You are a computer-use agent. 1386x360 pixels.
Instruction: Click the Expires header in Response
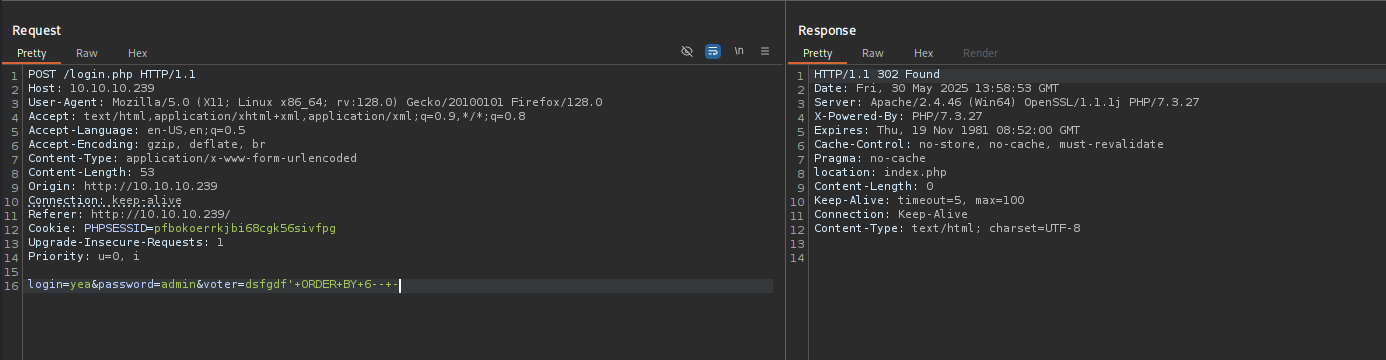click(946, 131)
